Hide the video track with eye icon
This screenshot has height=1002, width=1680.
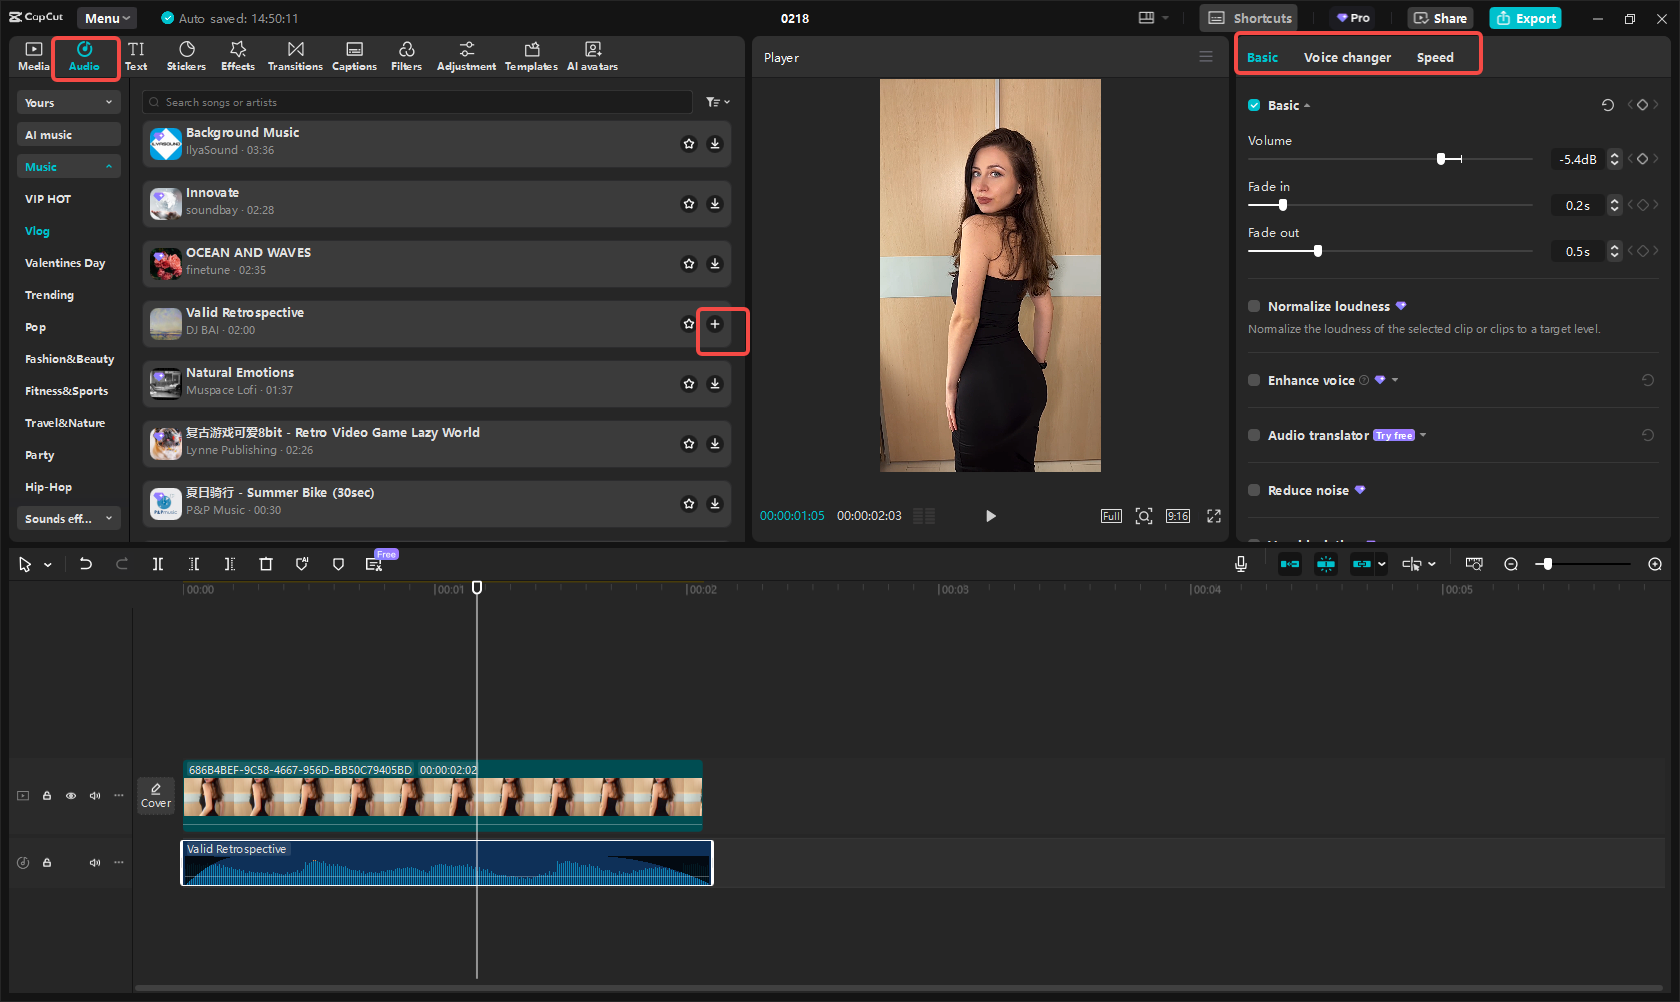click(x=71, y=796)
